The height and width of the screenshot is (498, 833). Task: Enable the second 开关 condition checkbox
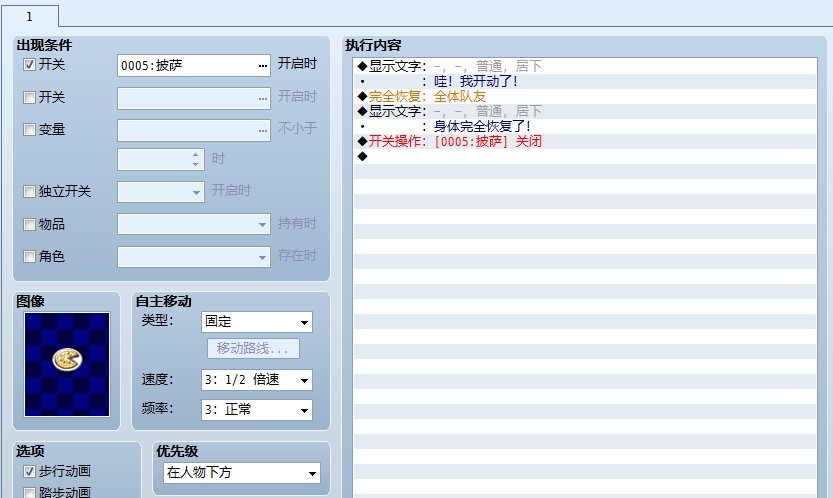click(29, 97)
